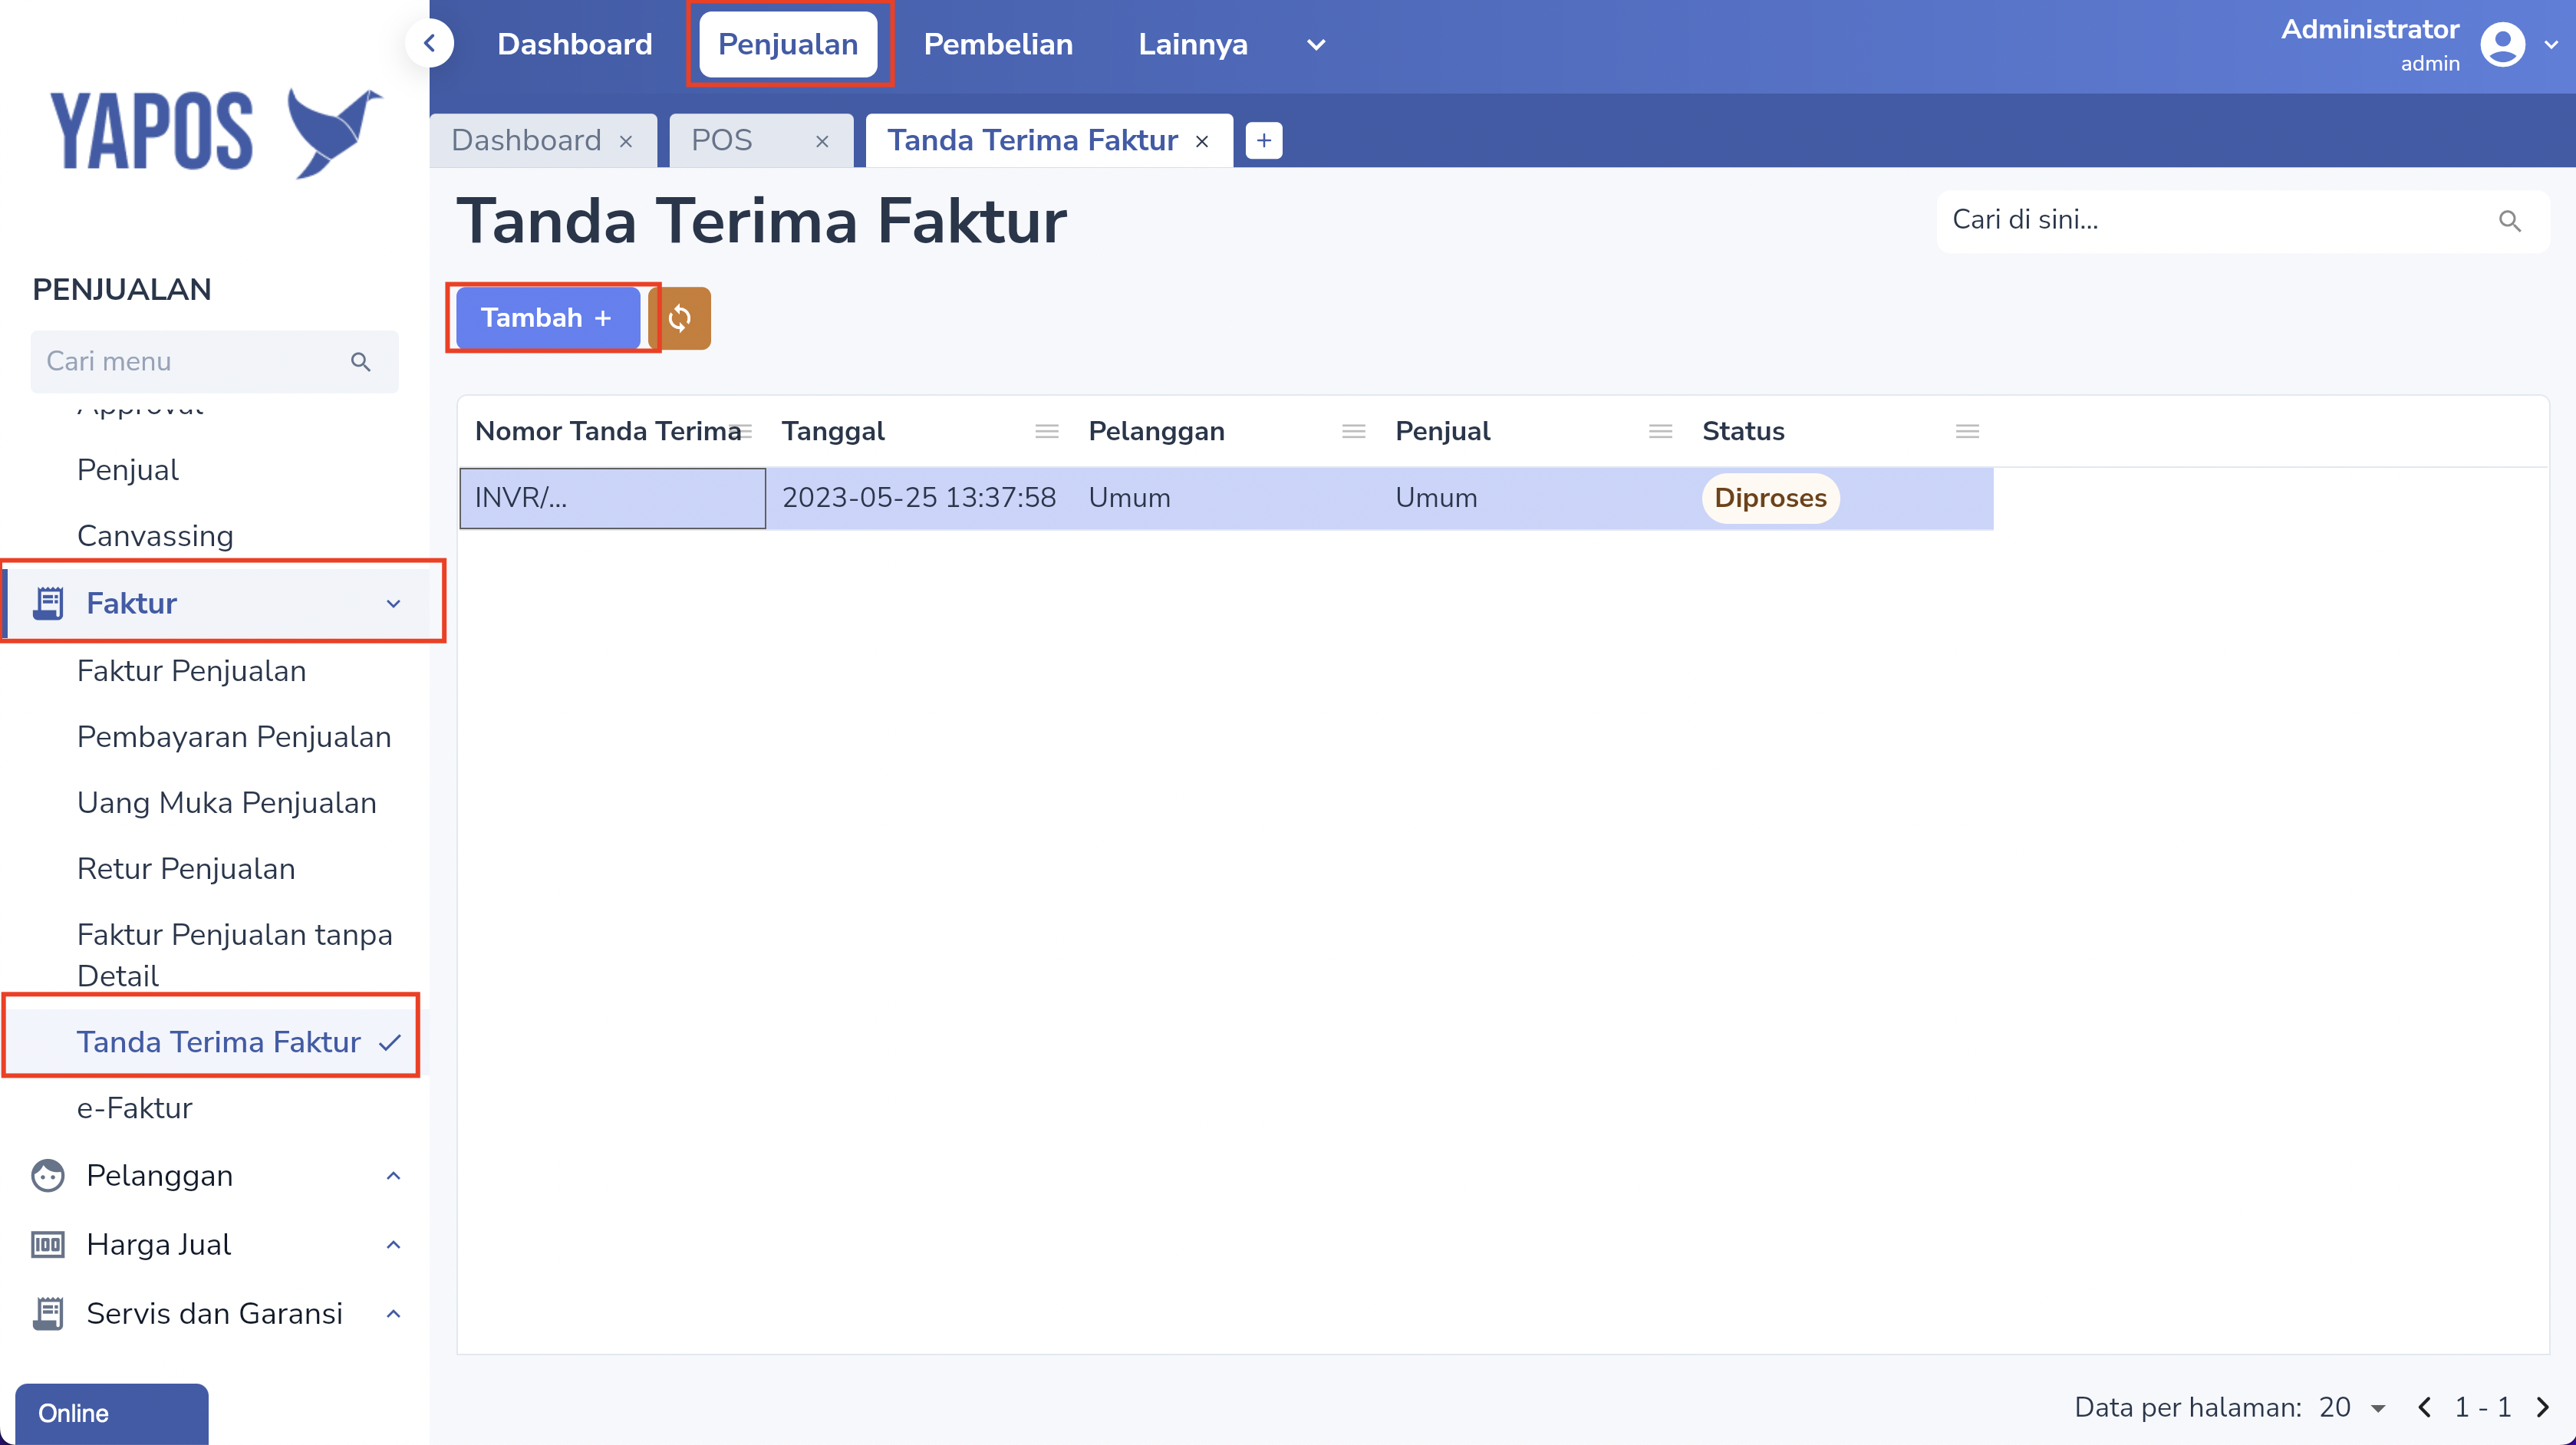
Task: Go to next page arrow in pagination
Action: tap(2543, 1408)
